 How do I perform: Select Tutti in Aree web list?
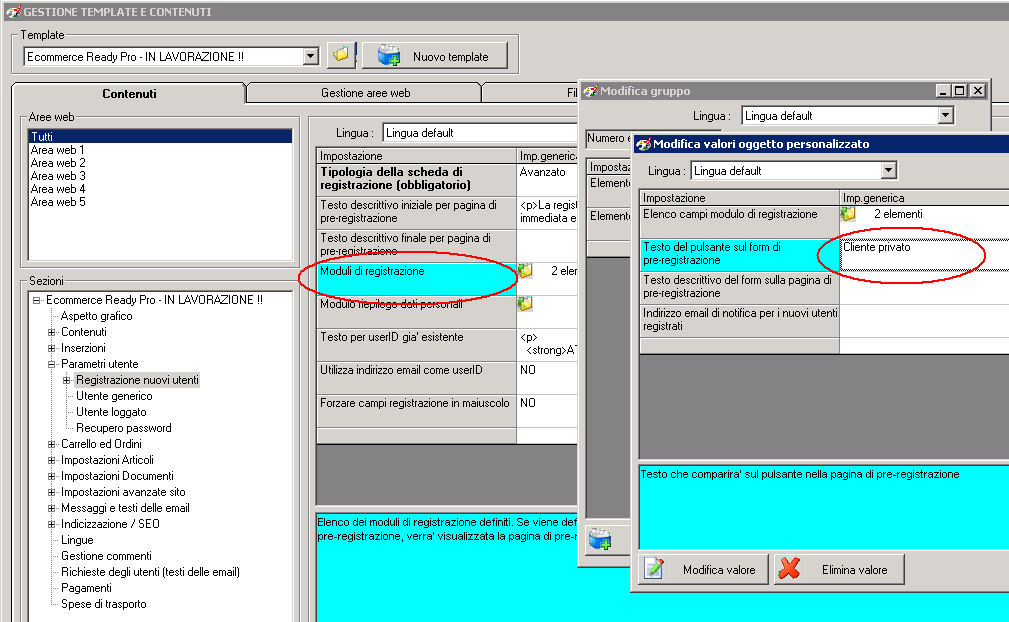[160, 136]
